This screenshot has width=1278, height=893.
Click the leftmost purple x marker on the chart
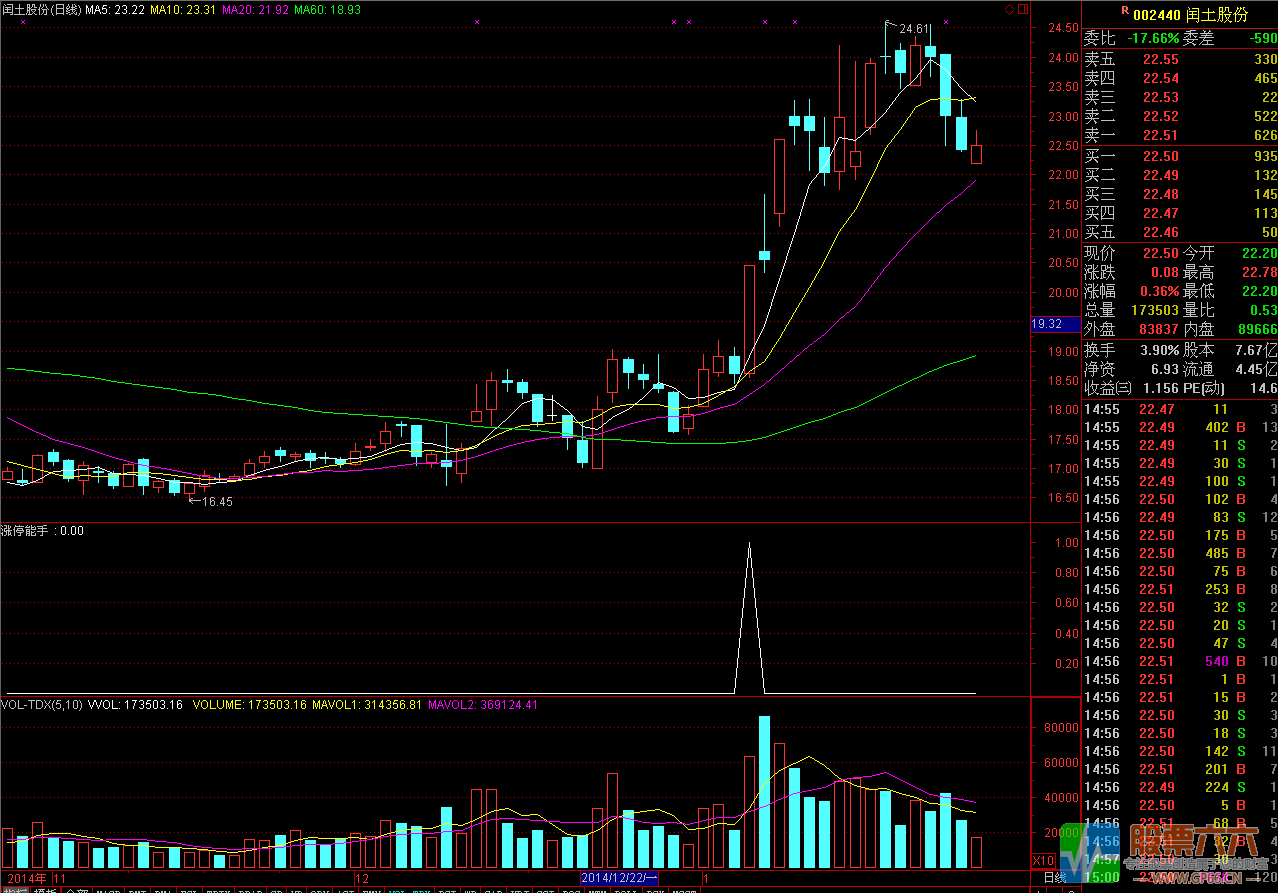click(x=22, y=21)
